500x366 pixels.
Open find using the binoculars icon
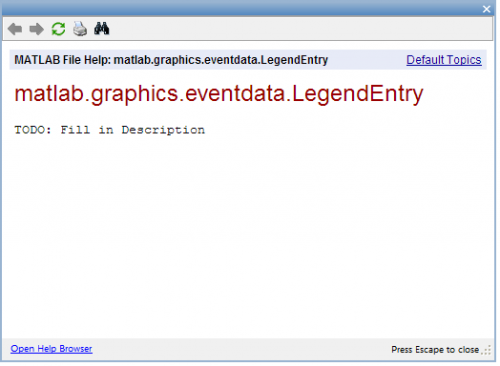coord(102,29)
